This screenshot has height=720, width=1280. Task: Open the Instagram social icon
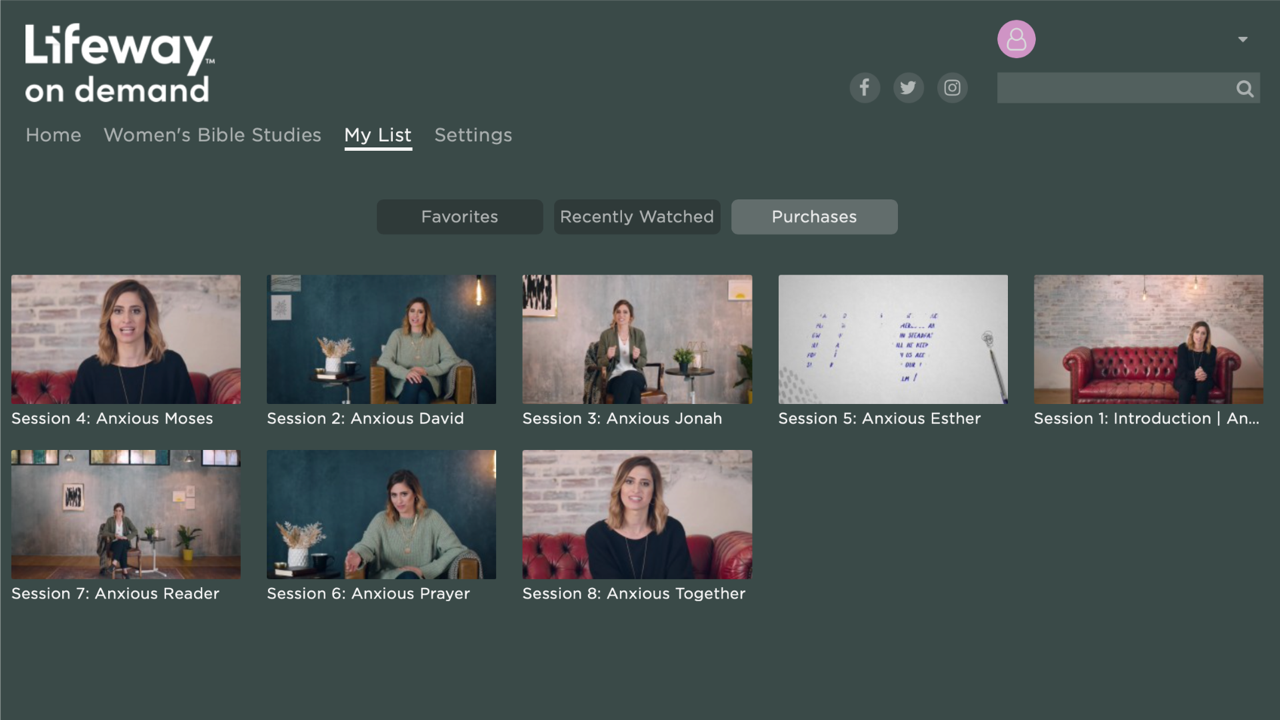(952, 87)
